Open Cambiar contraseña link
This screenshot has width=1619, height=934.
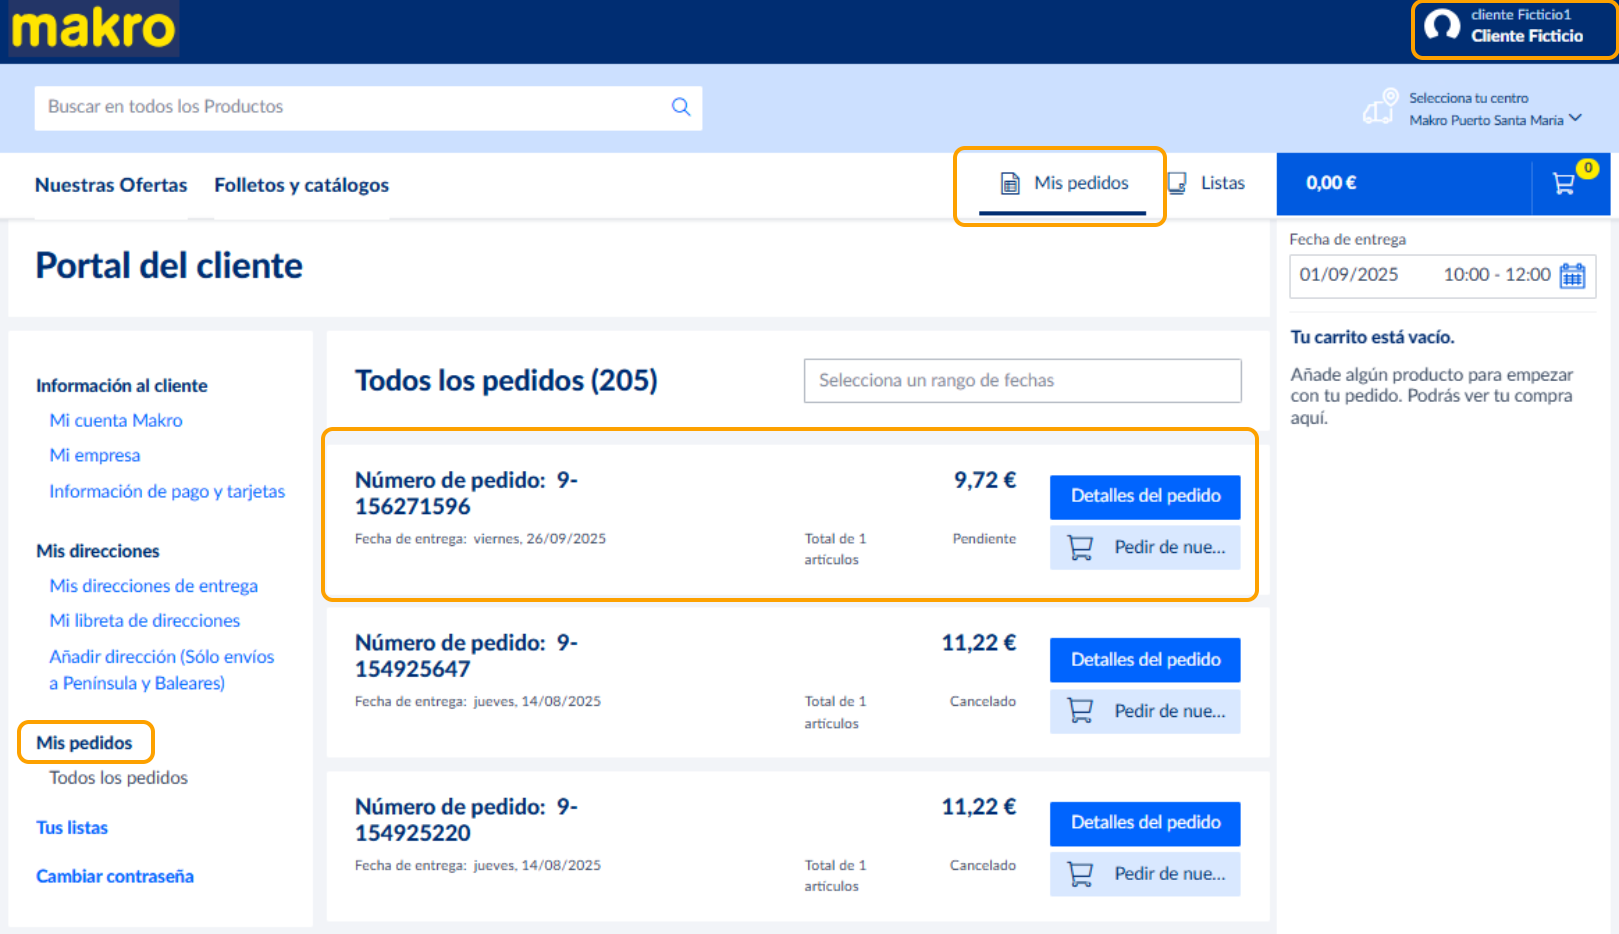[115, 877]
